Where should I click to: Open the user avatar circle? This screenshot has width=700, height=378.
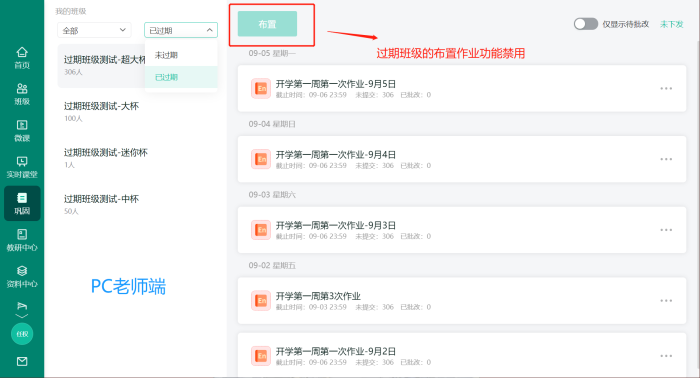point(22,334)
